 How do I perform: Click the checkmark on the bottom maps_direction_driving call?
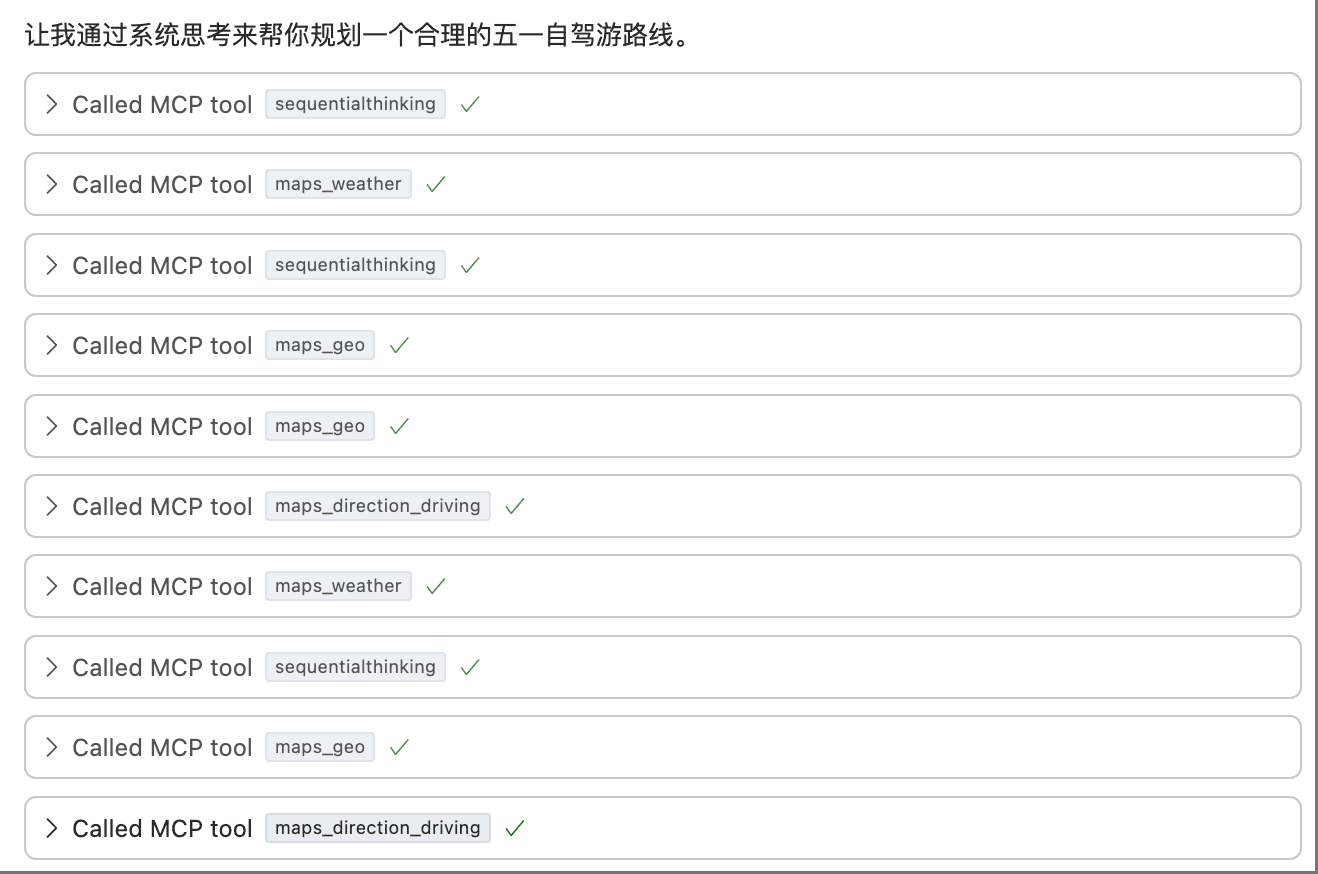click(514, 828)
